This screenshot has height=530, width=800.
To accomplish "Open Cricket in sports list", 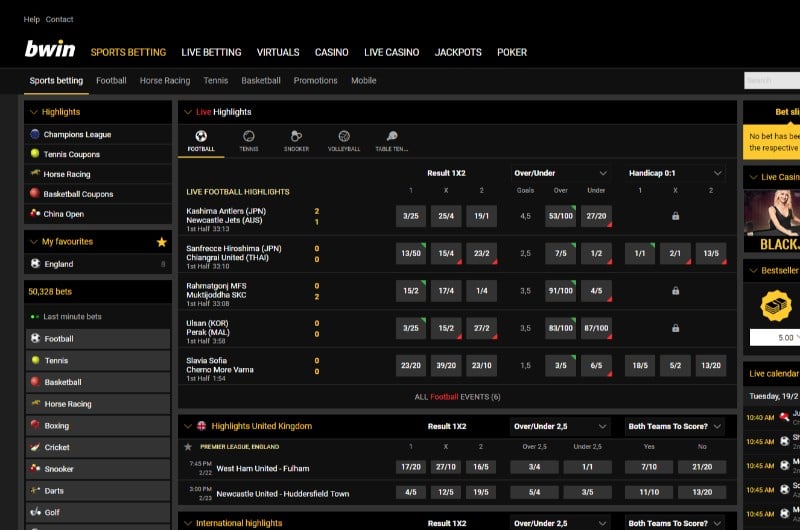I will 97,447.
